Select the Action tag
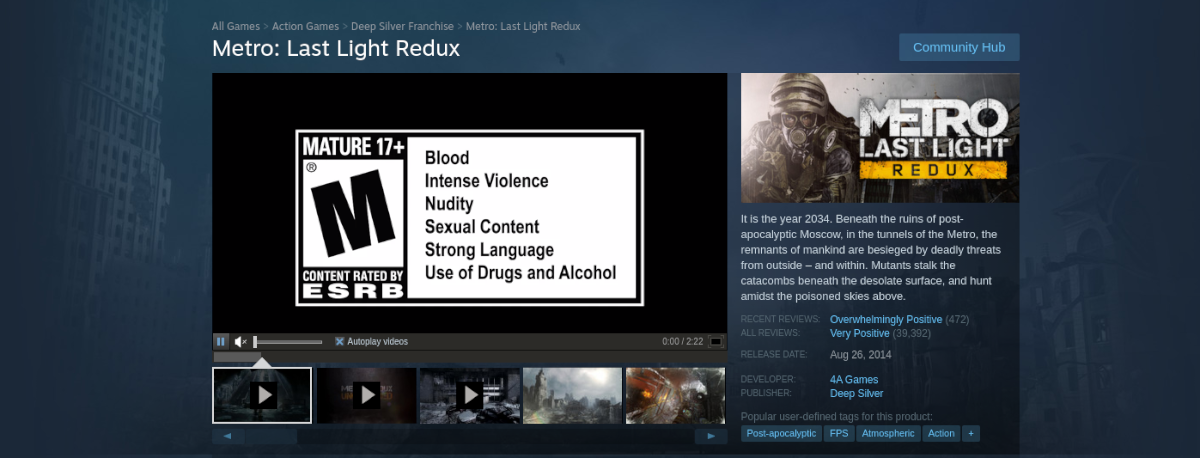 pos(941,434)
